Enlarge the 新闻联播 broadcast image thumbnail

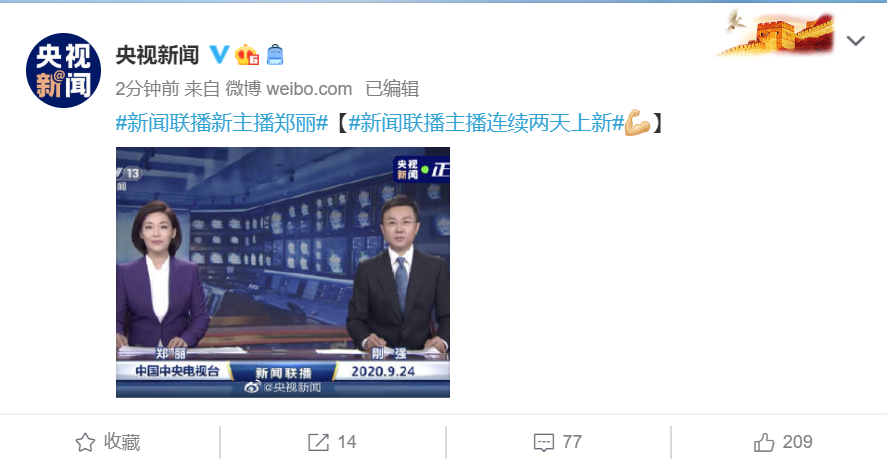(283, 272)
